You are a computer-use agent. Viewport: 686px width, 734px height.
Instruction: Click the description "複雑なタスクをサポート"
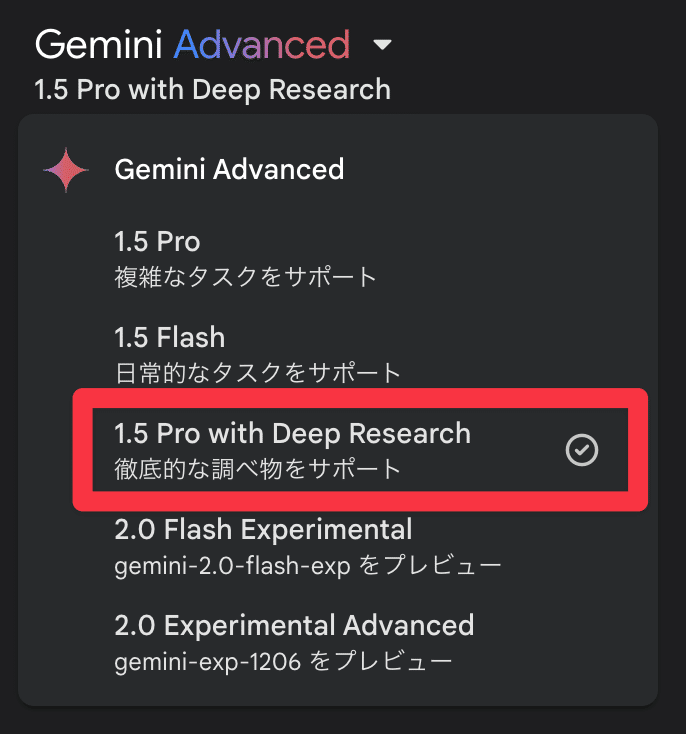[x=245, y=276]
